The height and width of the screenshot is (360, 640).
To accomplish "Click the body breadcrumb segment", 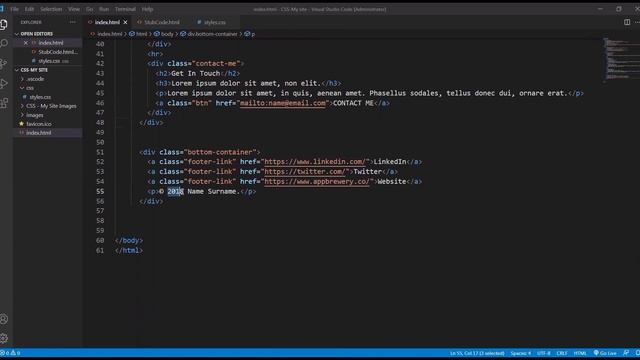I will click(167, 34).
